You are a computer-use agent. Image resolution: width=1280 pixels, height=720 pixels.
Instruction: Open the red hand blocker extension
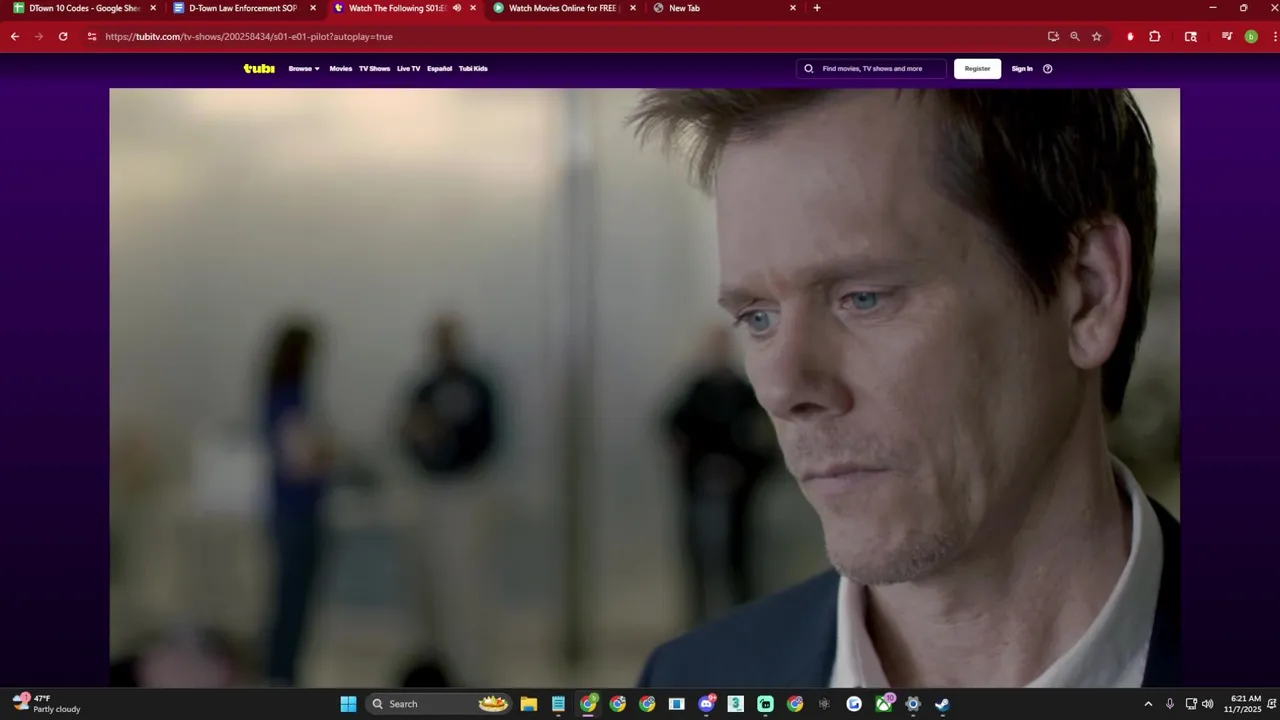coord(1130,36)
